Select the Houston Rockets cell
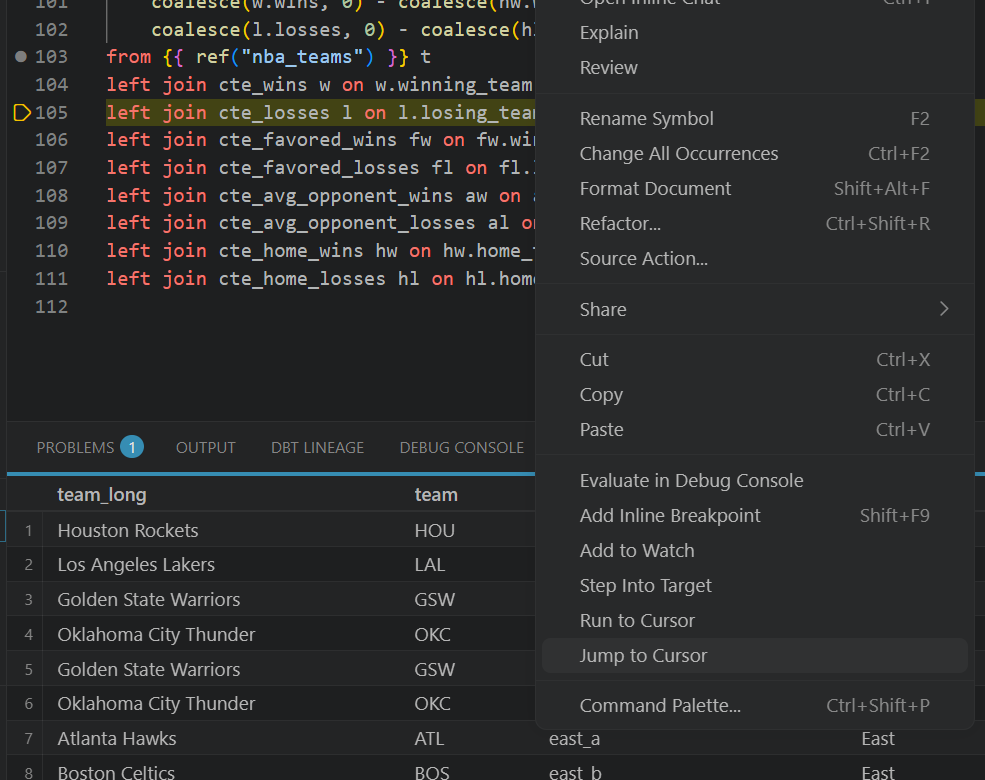The width and height of the screenshot is (985, 780). [128, 531]
